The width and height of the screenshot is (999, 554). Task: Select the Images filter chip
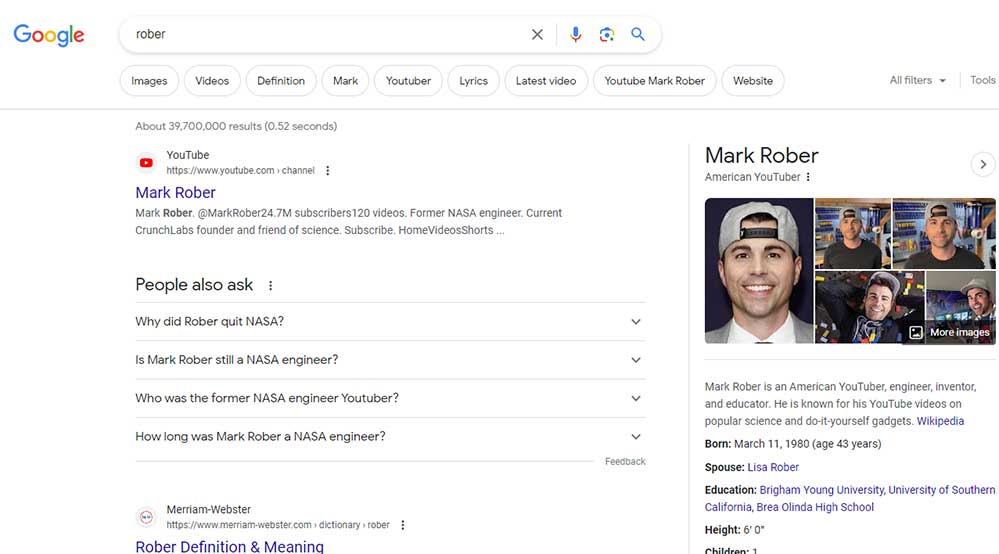(x=149, y=81)
